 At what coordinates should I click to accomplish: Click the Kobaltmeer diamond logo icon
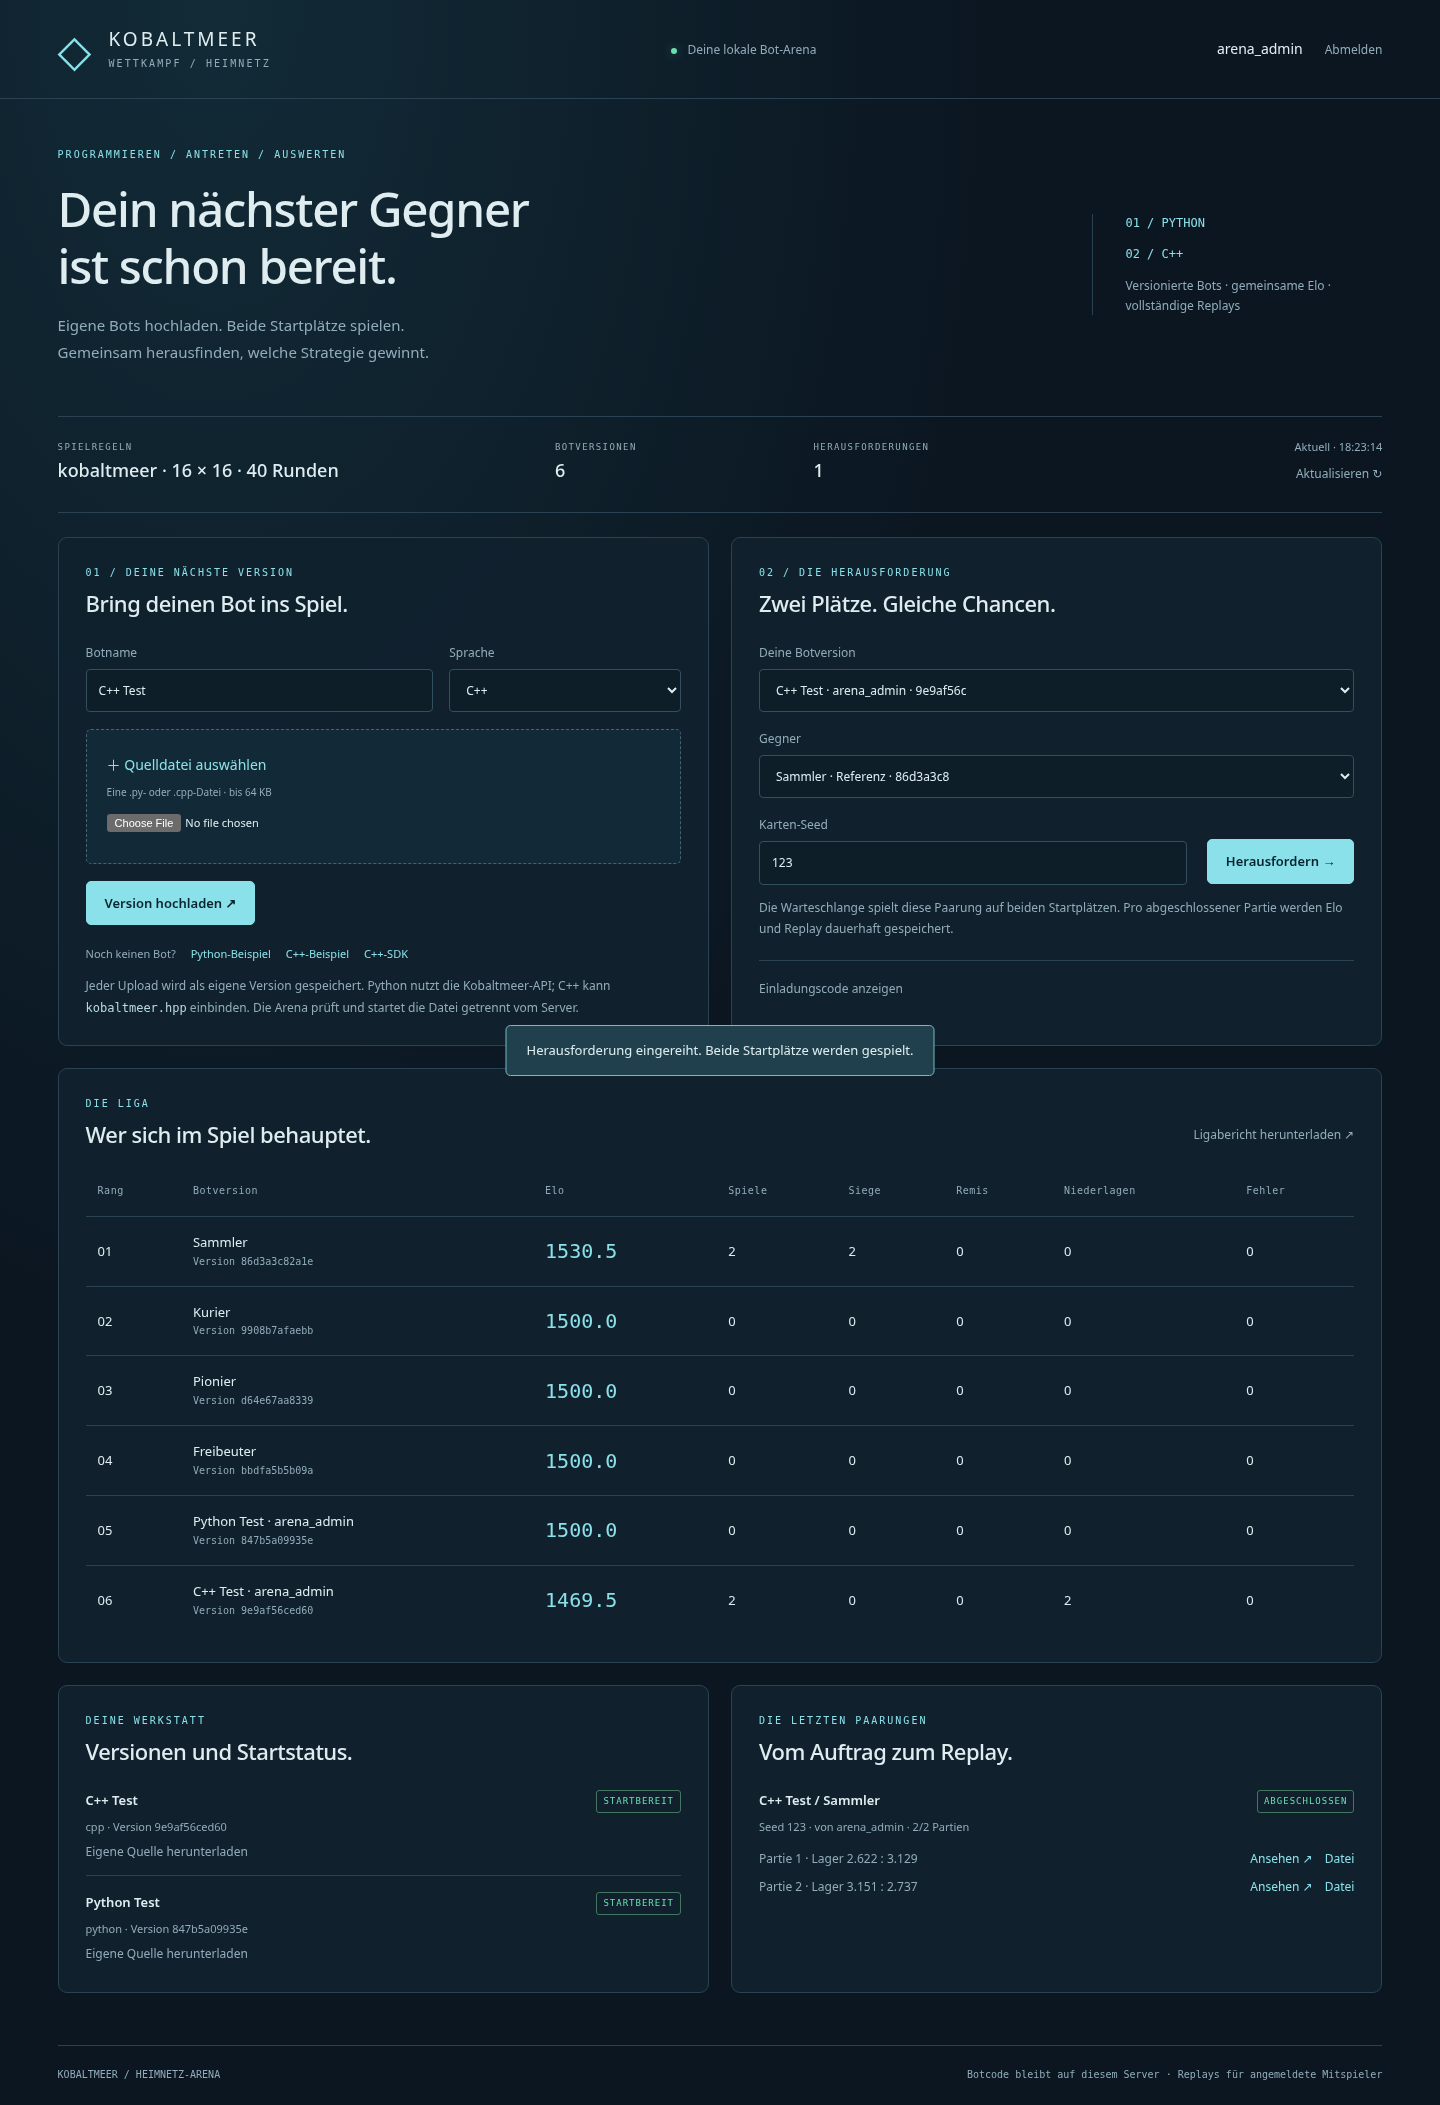[74, 54]
